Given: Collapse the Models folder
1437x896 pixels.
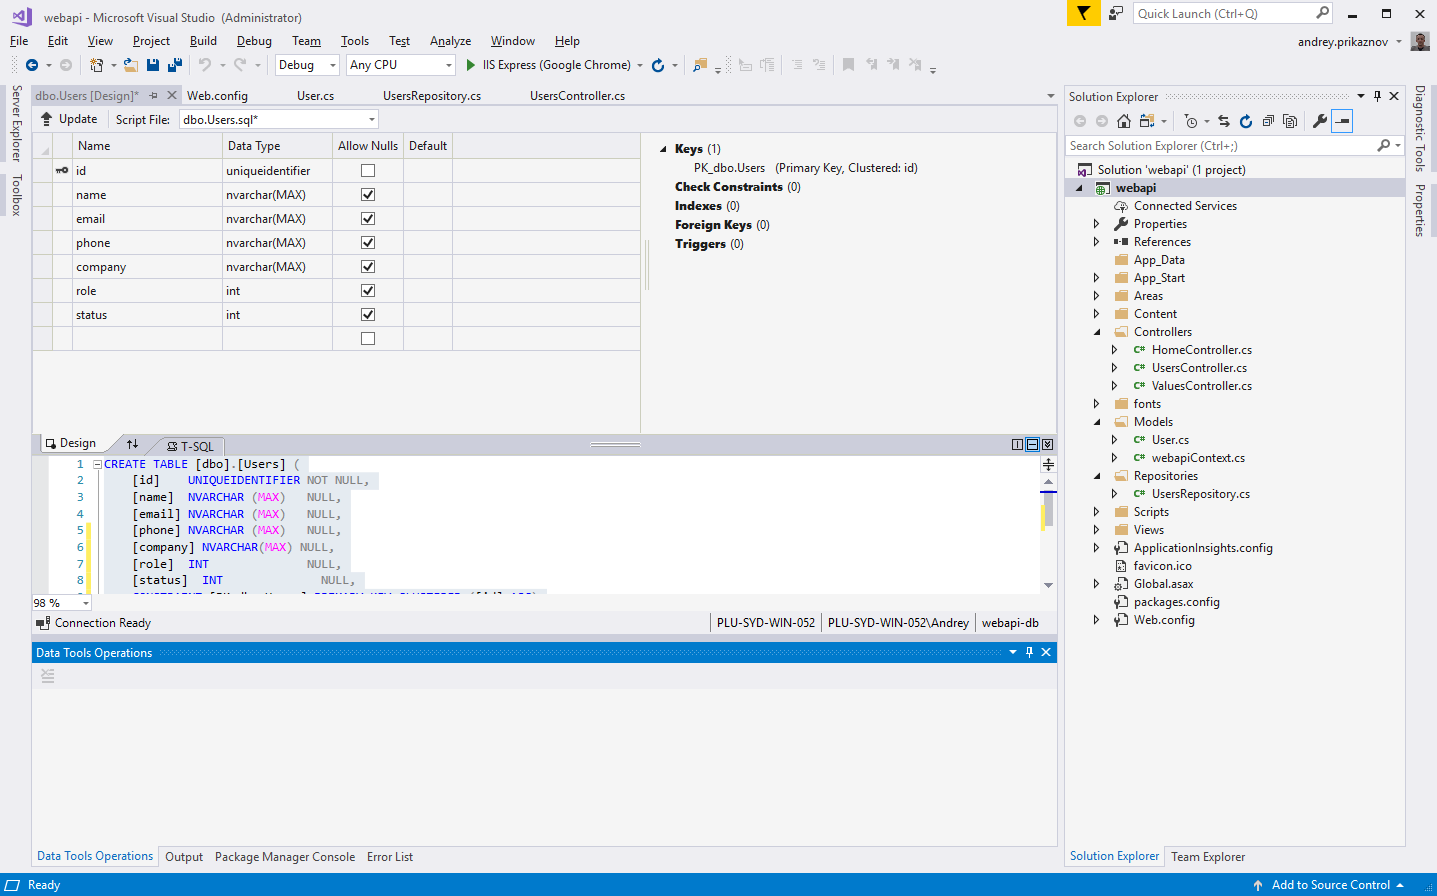Looking at the screenshot, I should click(x=1097, y=422).
